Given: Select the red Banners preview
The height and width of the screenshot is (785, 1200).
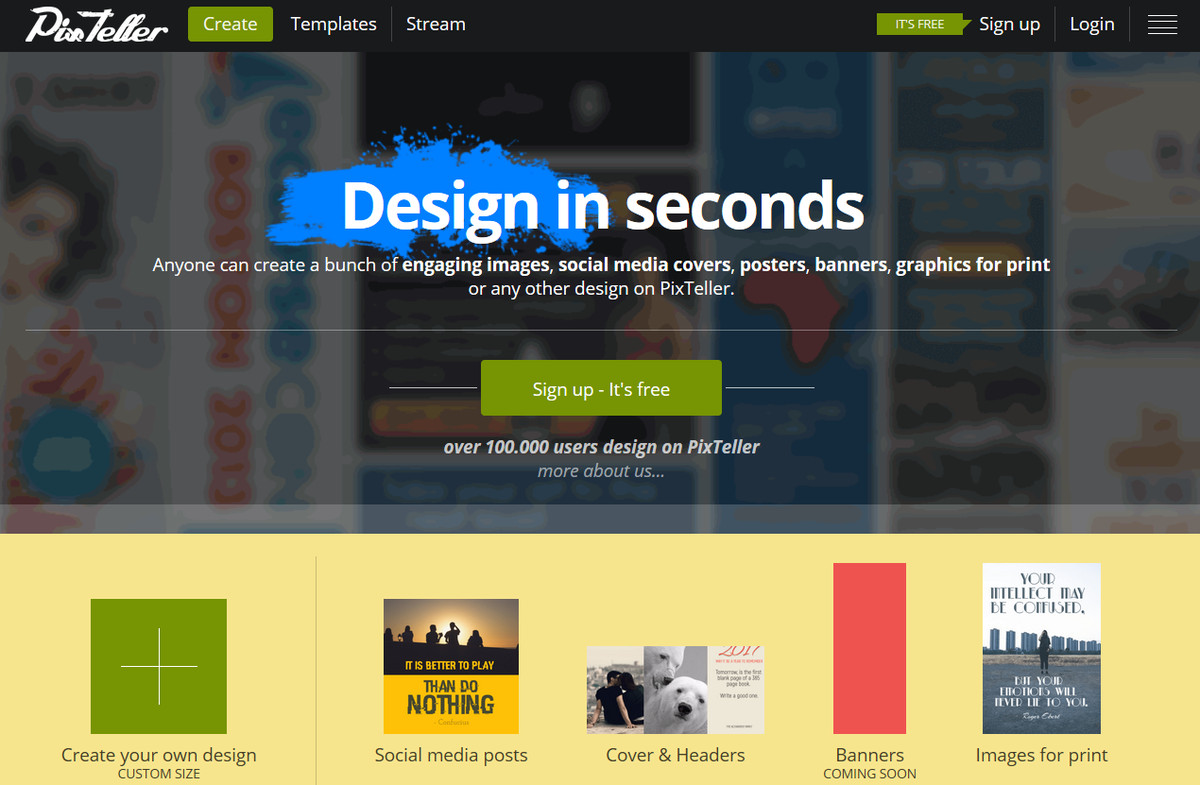Looking at the screenshot, I should (x=870, y=648).
